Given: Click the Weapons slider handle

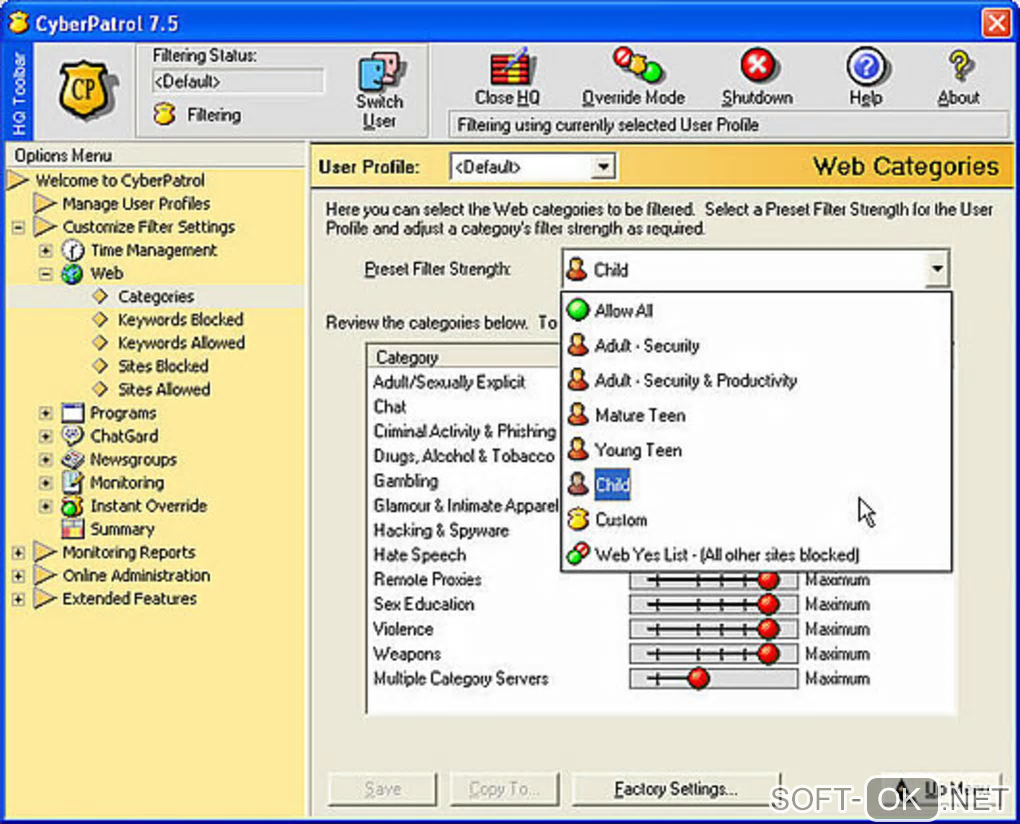Looking at the screenshot, I should (x=768, y=654).
